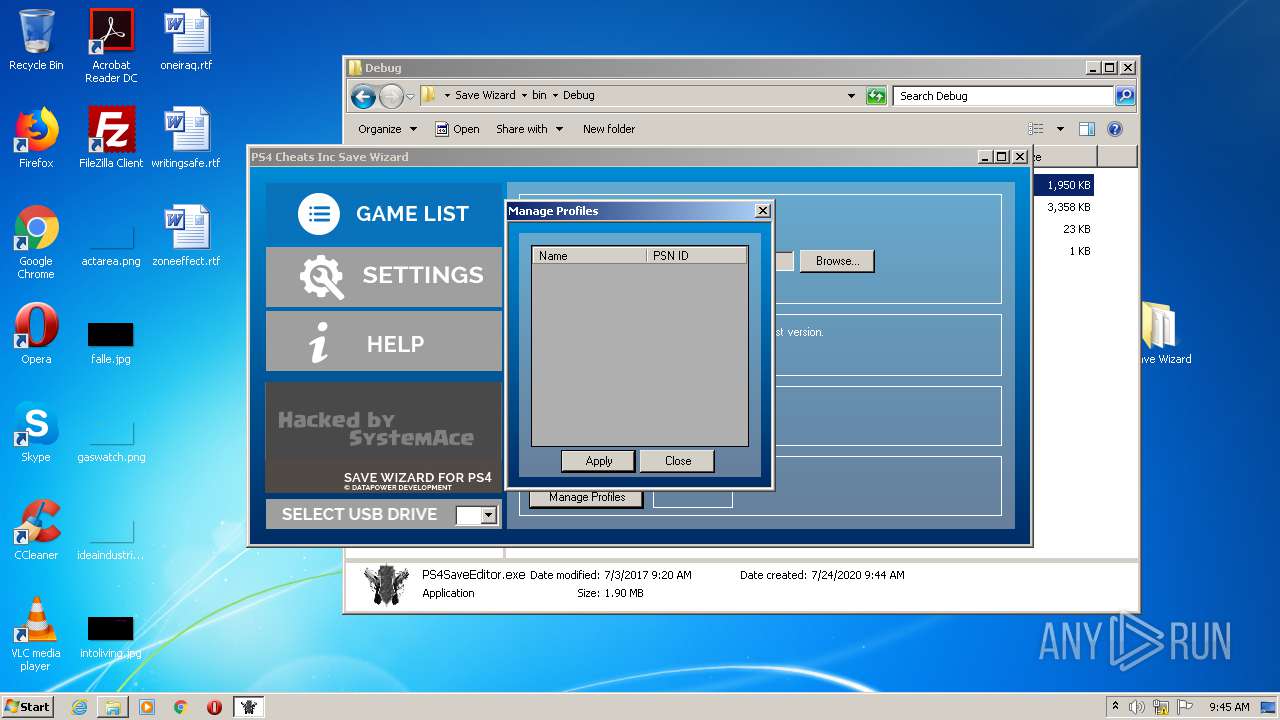Click the Hacked by SystemAce banner
The width and height of the screenshot is (1280, 720).
click(384, 436)
